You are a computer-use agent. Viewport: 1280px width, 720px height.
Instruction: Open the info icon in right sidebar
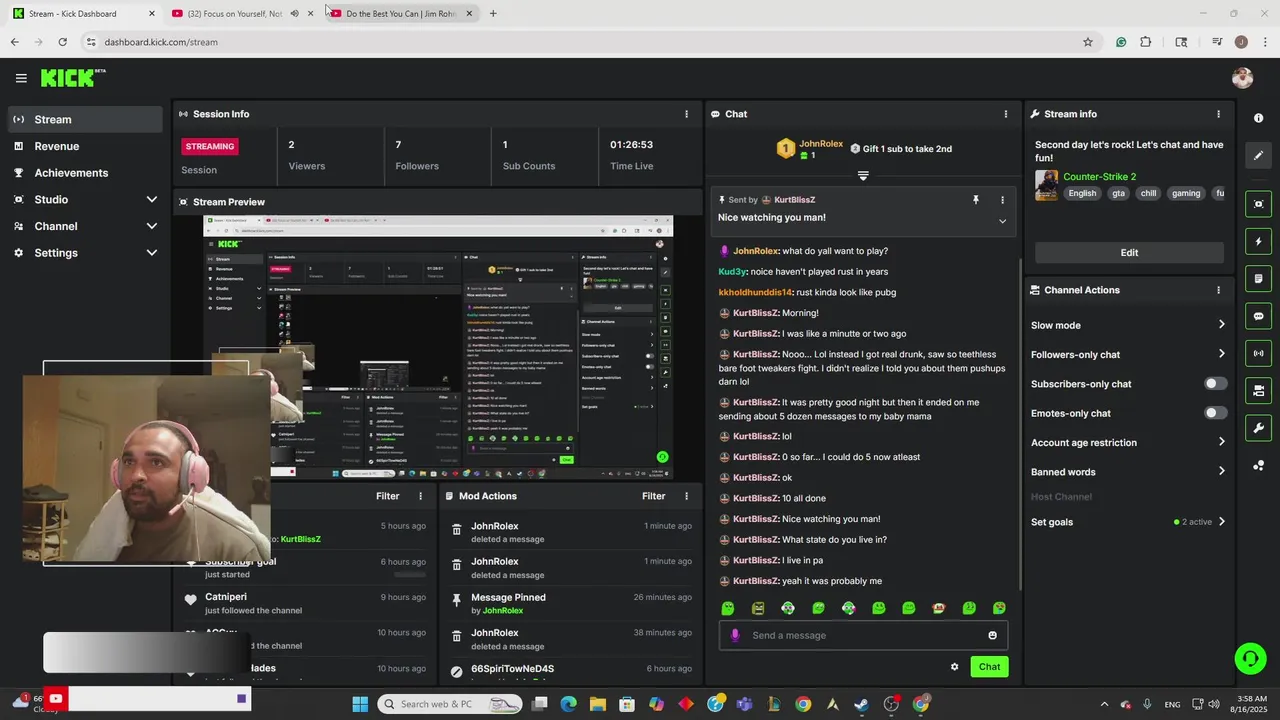click(1258, 118)
